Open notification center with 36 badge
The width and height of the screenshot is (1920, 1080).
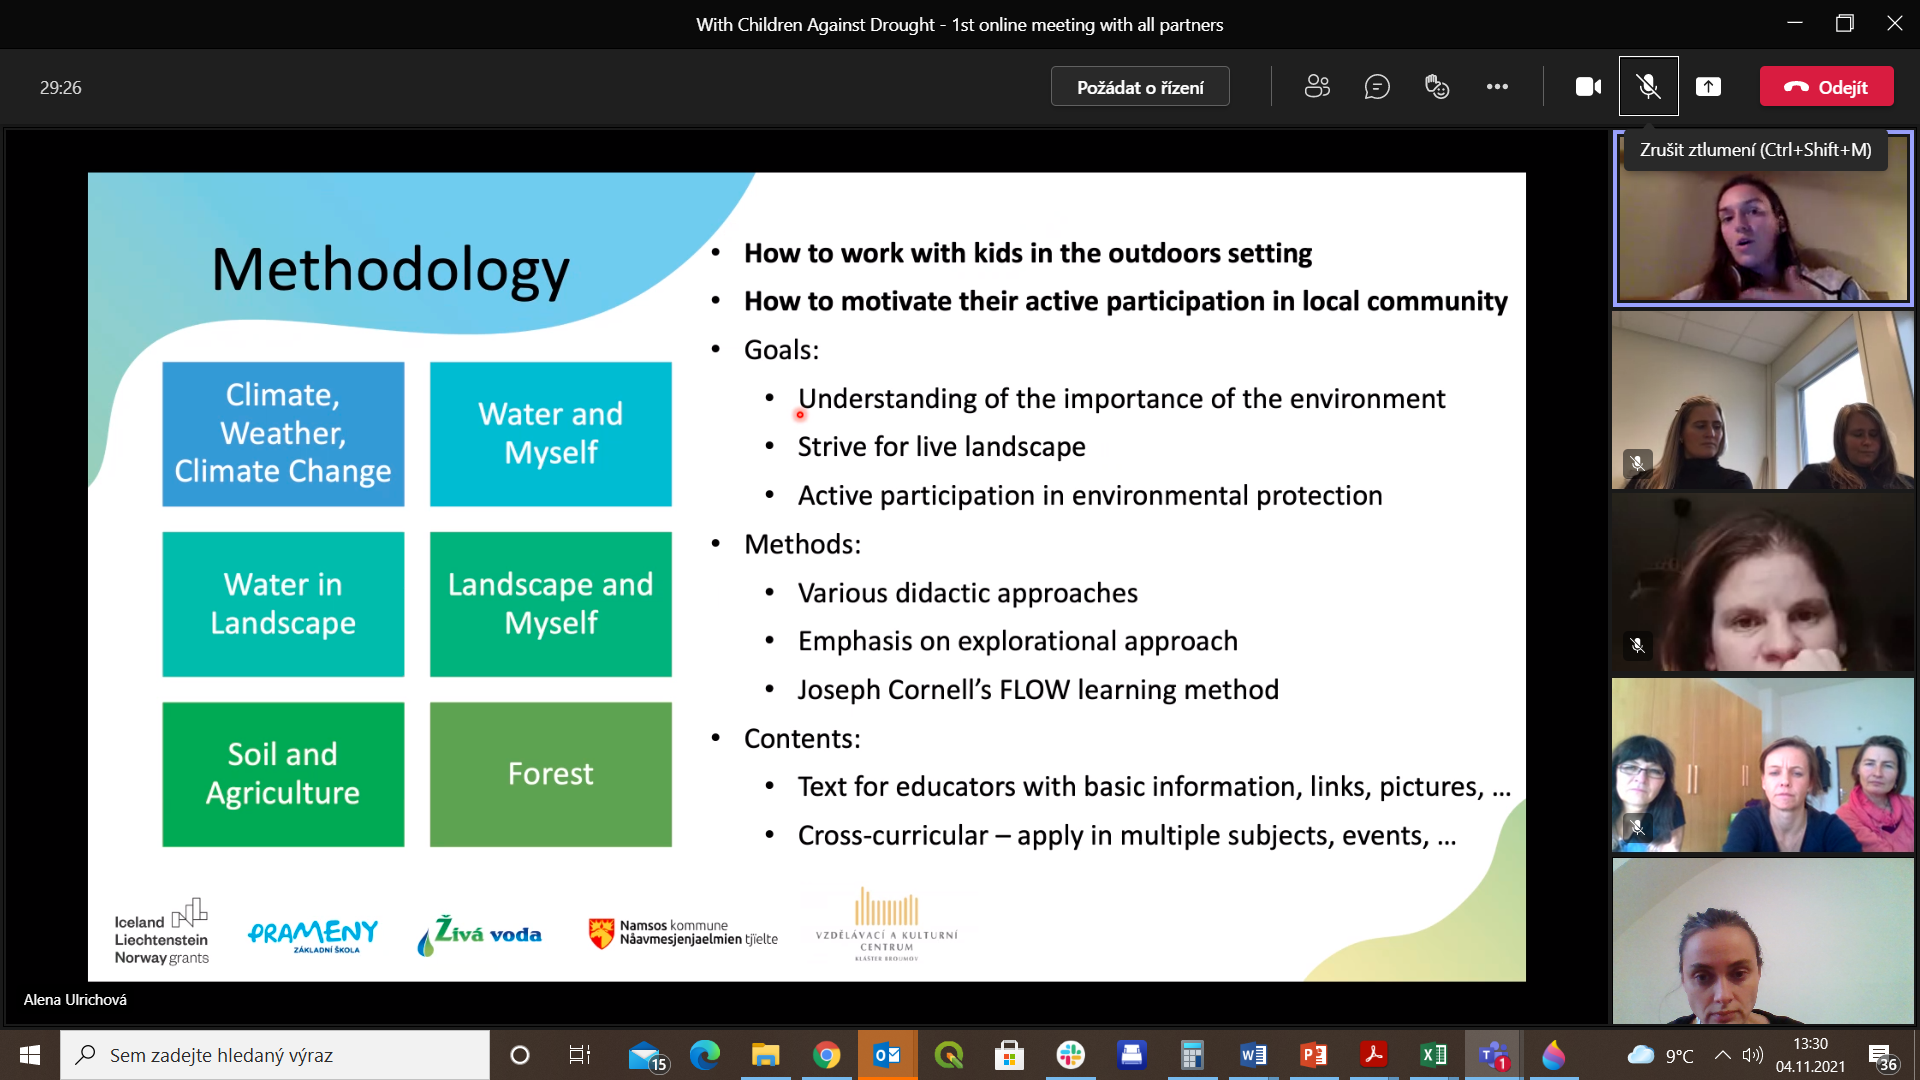(x=1882, y=1056)
